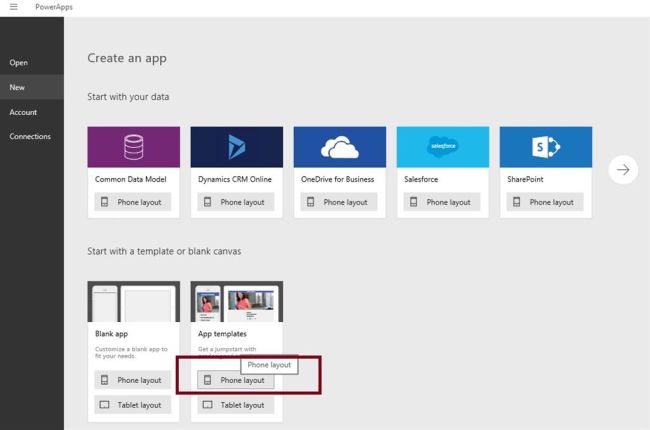Viewport: 650px width, 430px height.
Task: Open App templates in Tablet layout
Action: [x=235, y=405]
